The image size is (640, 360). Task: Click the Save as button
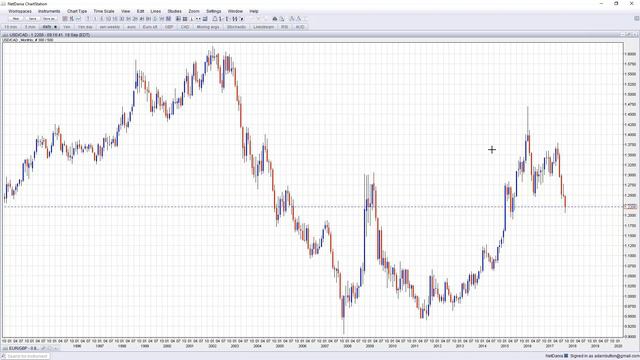49,19
